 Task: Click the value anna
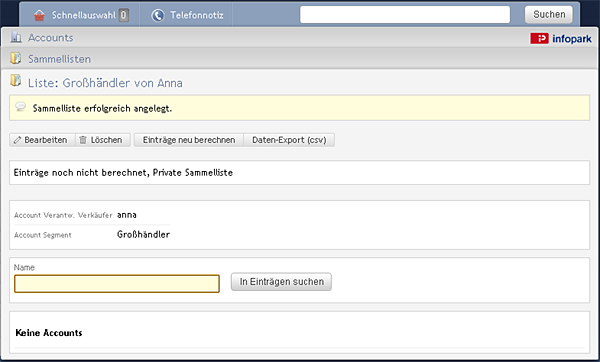pyautogui.click(x=127, y=215)
